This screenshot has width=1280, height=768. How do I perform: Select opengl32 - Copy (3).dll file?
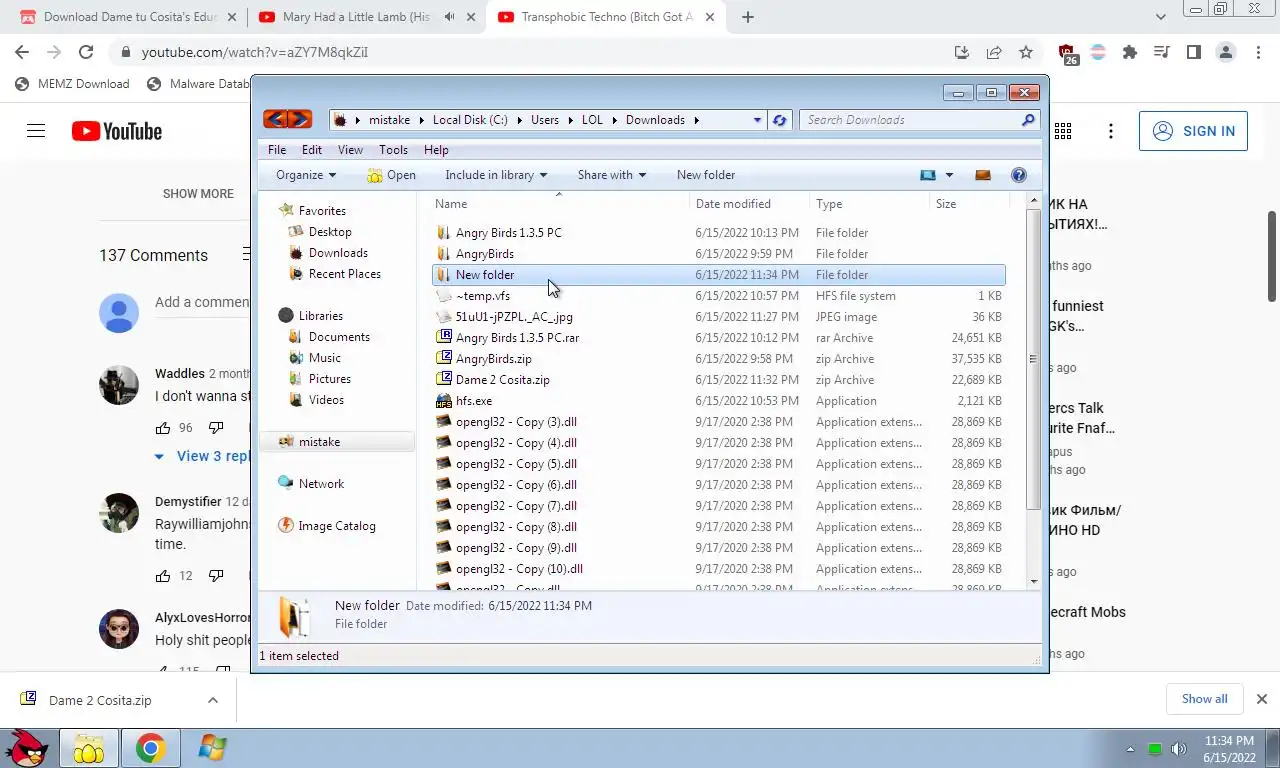click(516, 422)
